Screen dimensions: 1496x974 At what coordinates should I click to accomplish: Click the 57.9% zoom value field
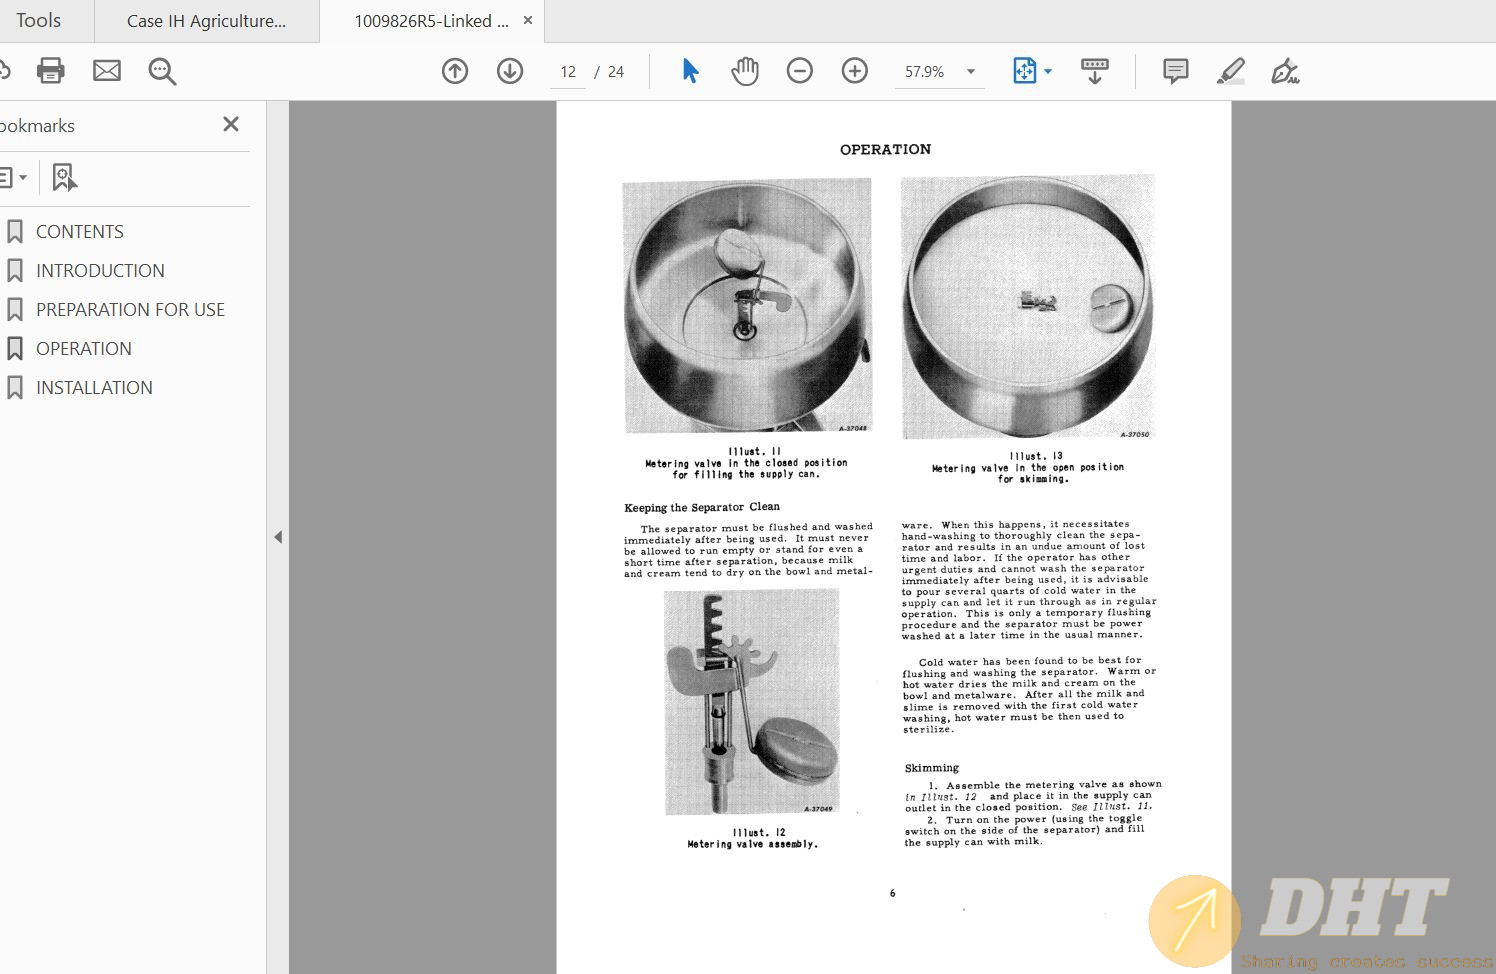[925, 72]
